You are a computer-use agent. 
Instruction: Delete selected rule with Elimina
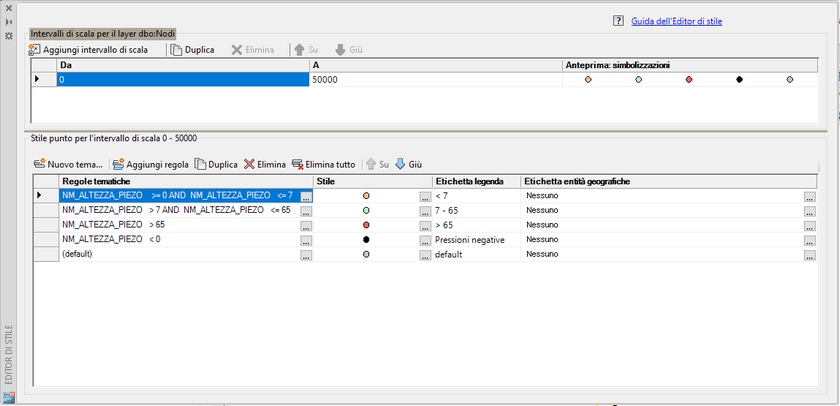pyautogui.click(x=265, y=164)
